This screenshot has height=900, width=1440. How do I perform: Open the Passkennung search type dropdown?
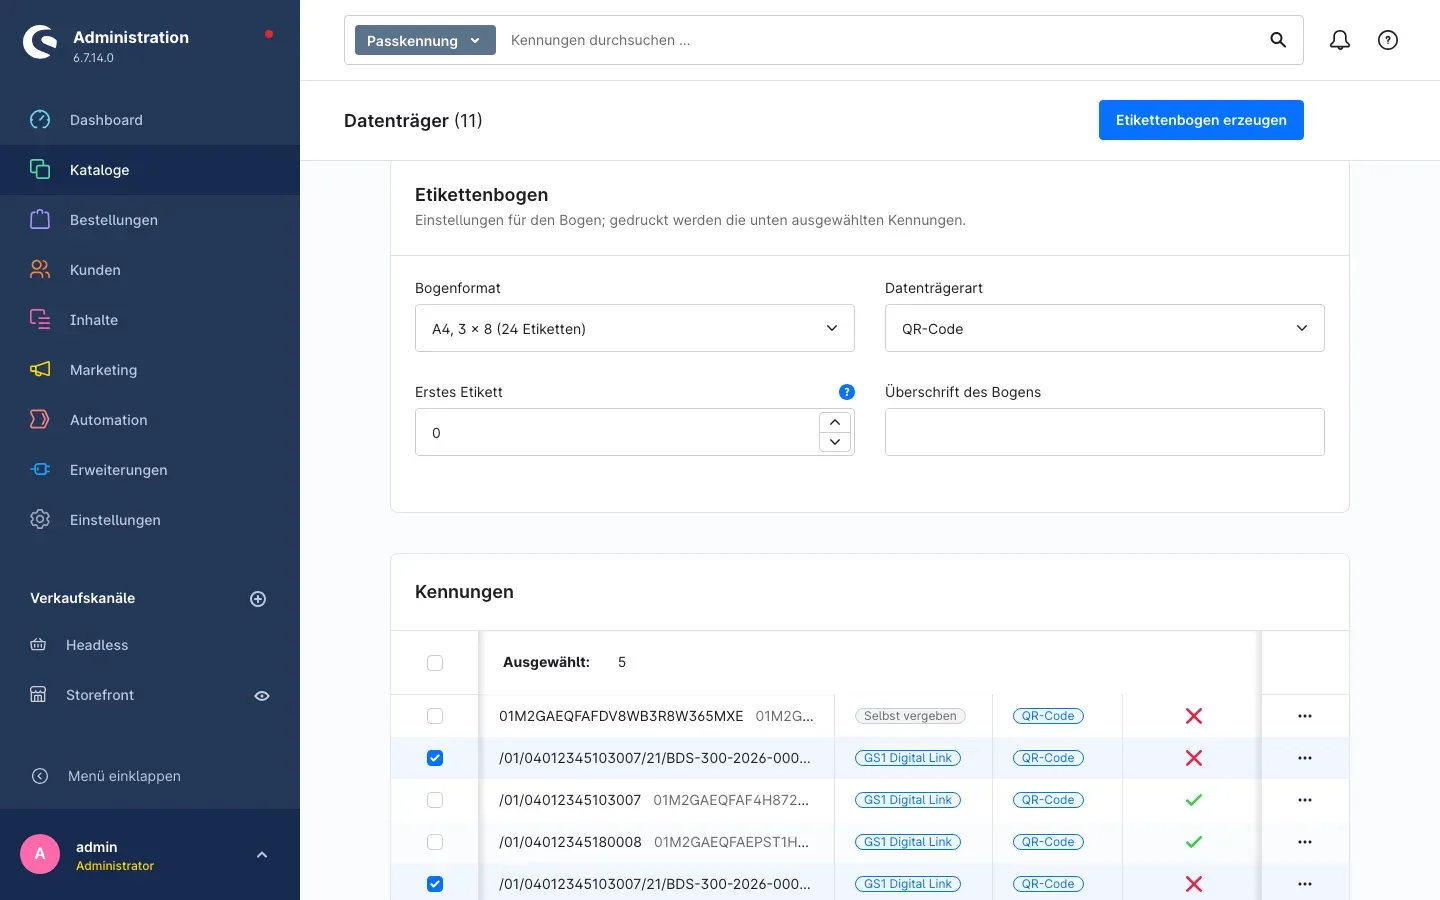click(x=425, y=40)
